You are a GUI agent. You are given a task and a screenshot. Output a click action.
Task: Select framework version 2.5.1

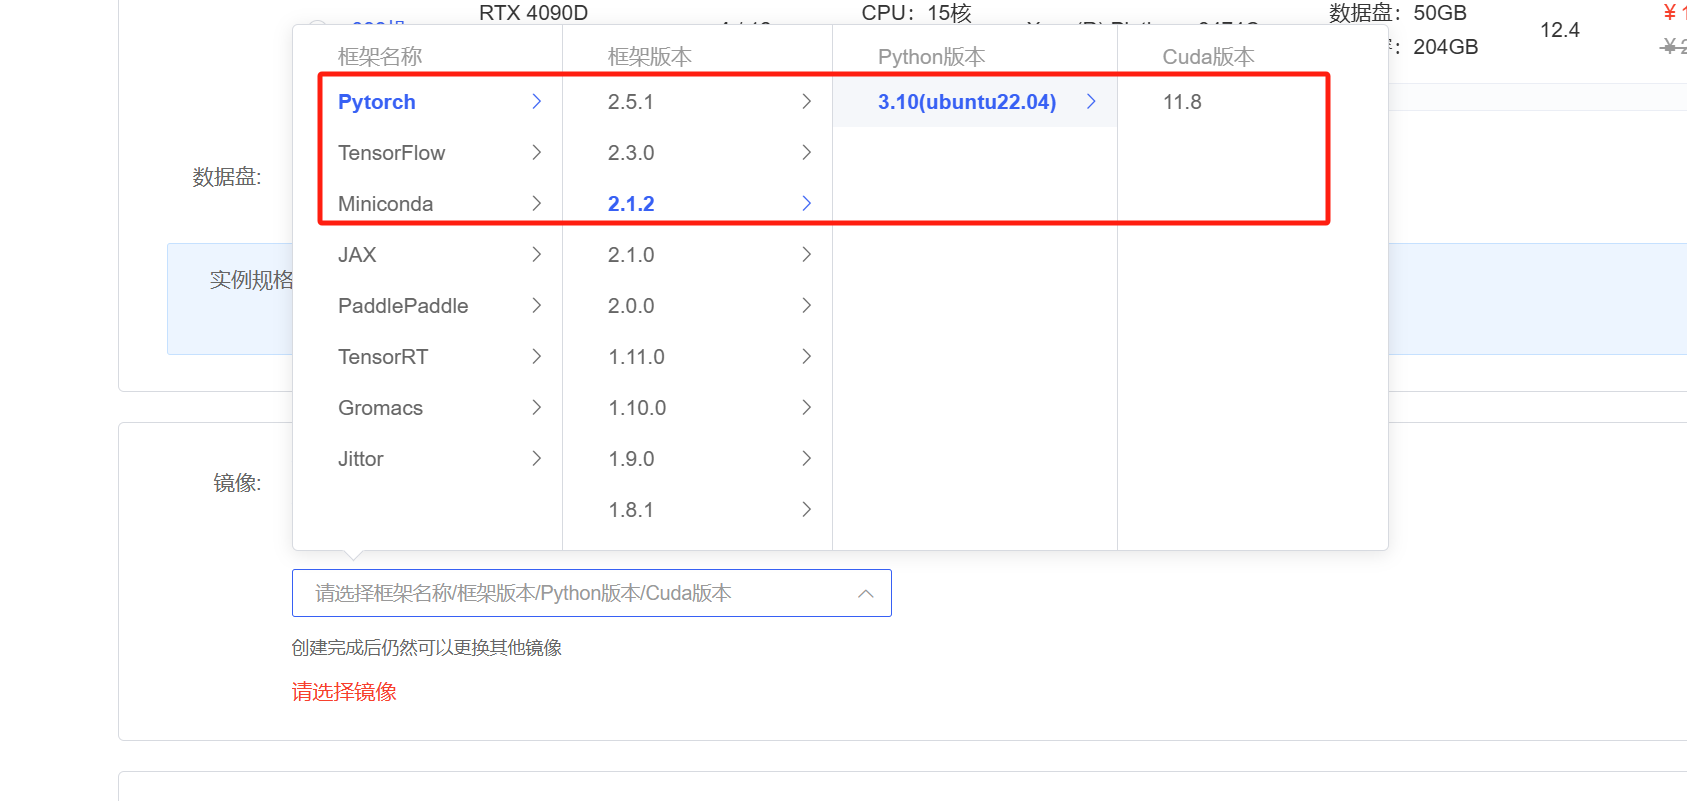click(x=631, y=102)
